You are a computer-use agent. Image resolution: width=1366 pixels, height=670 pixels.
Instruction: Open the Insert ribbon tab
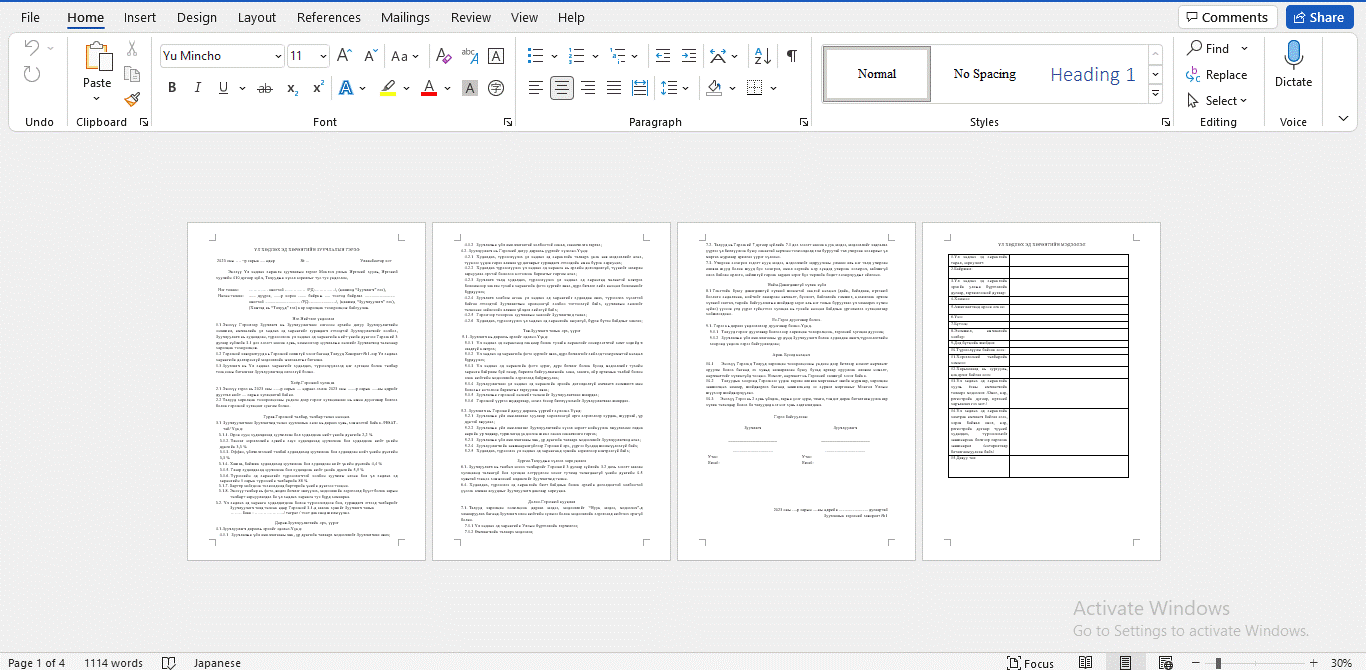140,17
